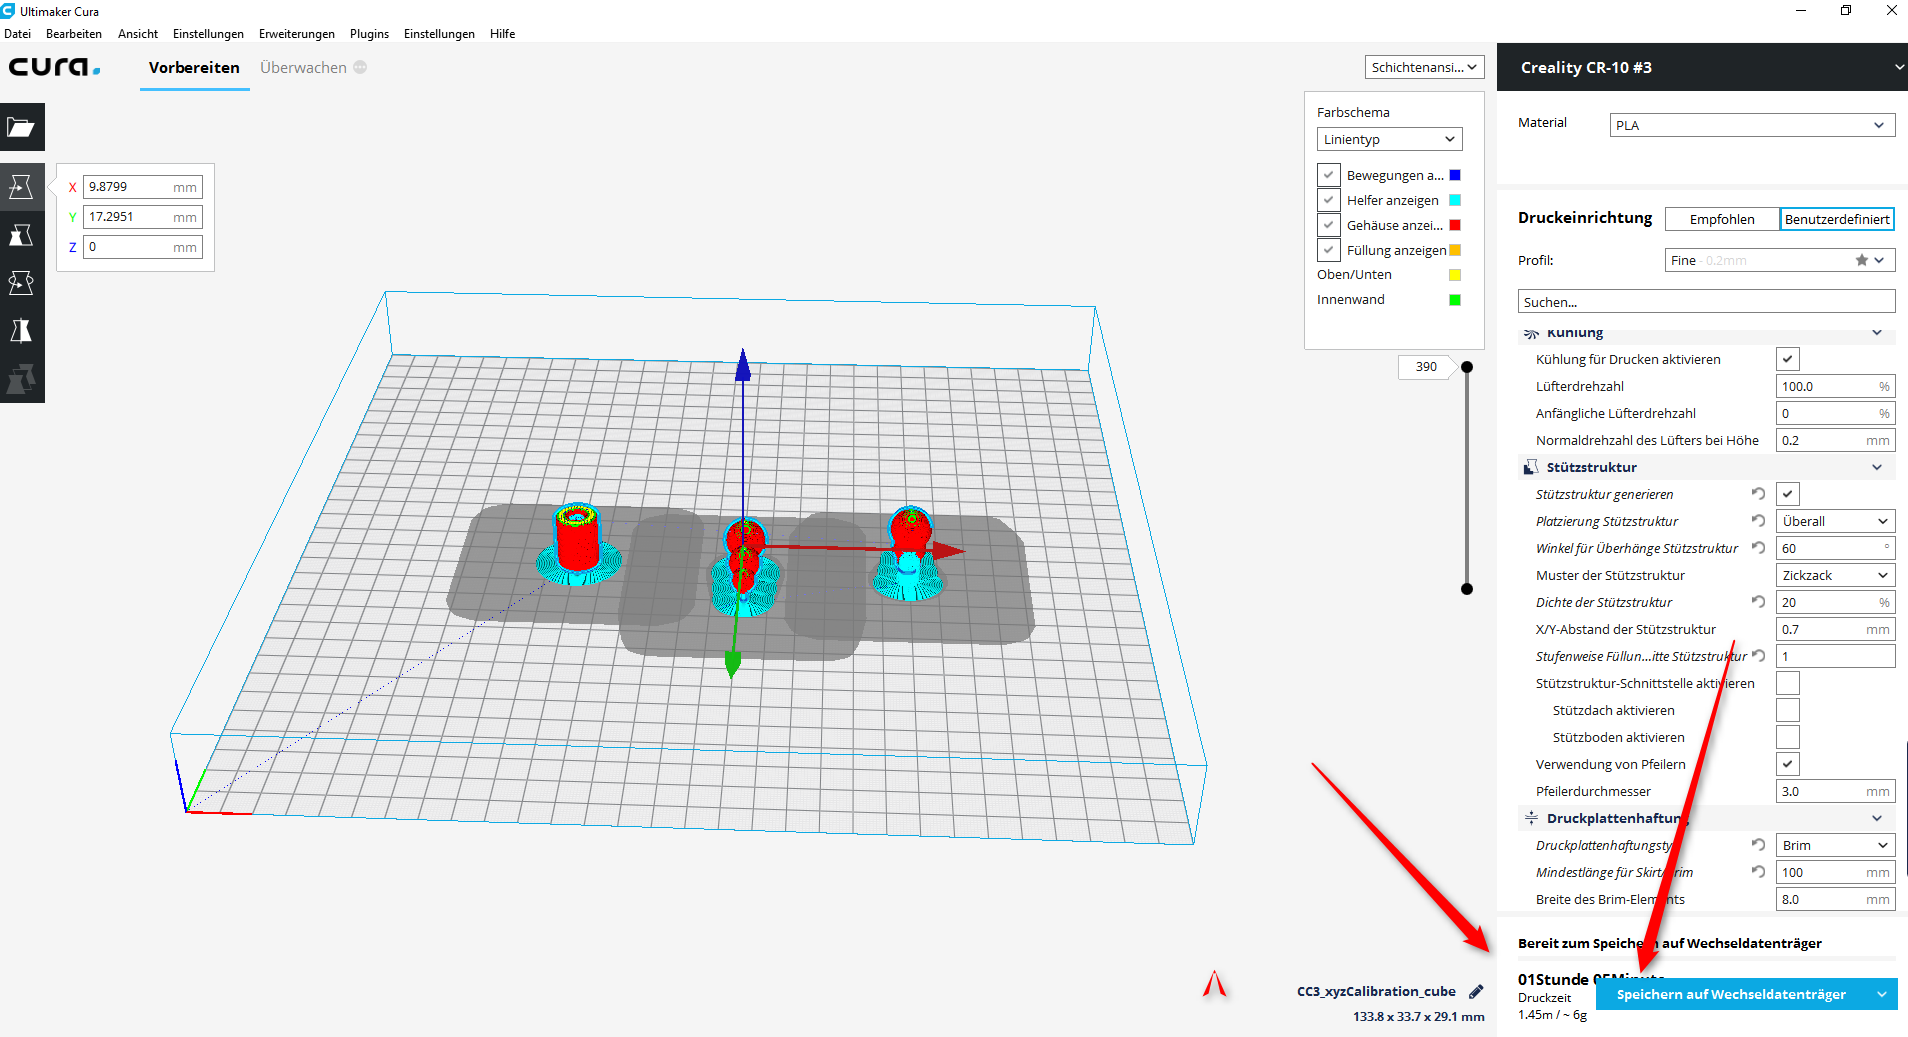Viewport: 1908px width, 1037px height.
Task: Click the Cura logo
Action: (x=55, y=67)
